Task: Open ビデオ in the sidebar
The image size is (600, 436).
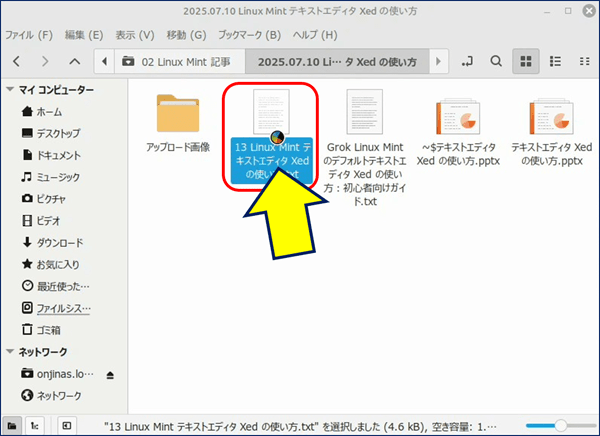Action: [41, 220]
